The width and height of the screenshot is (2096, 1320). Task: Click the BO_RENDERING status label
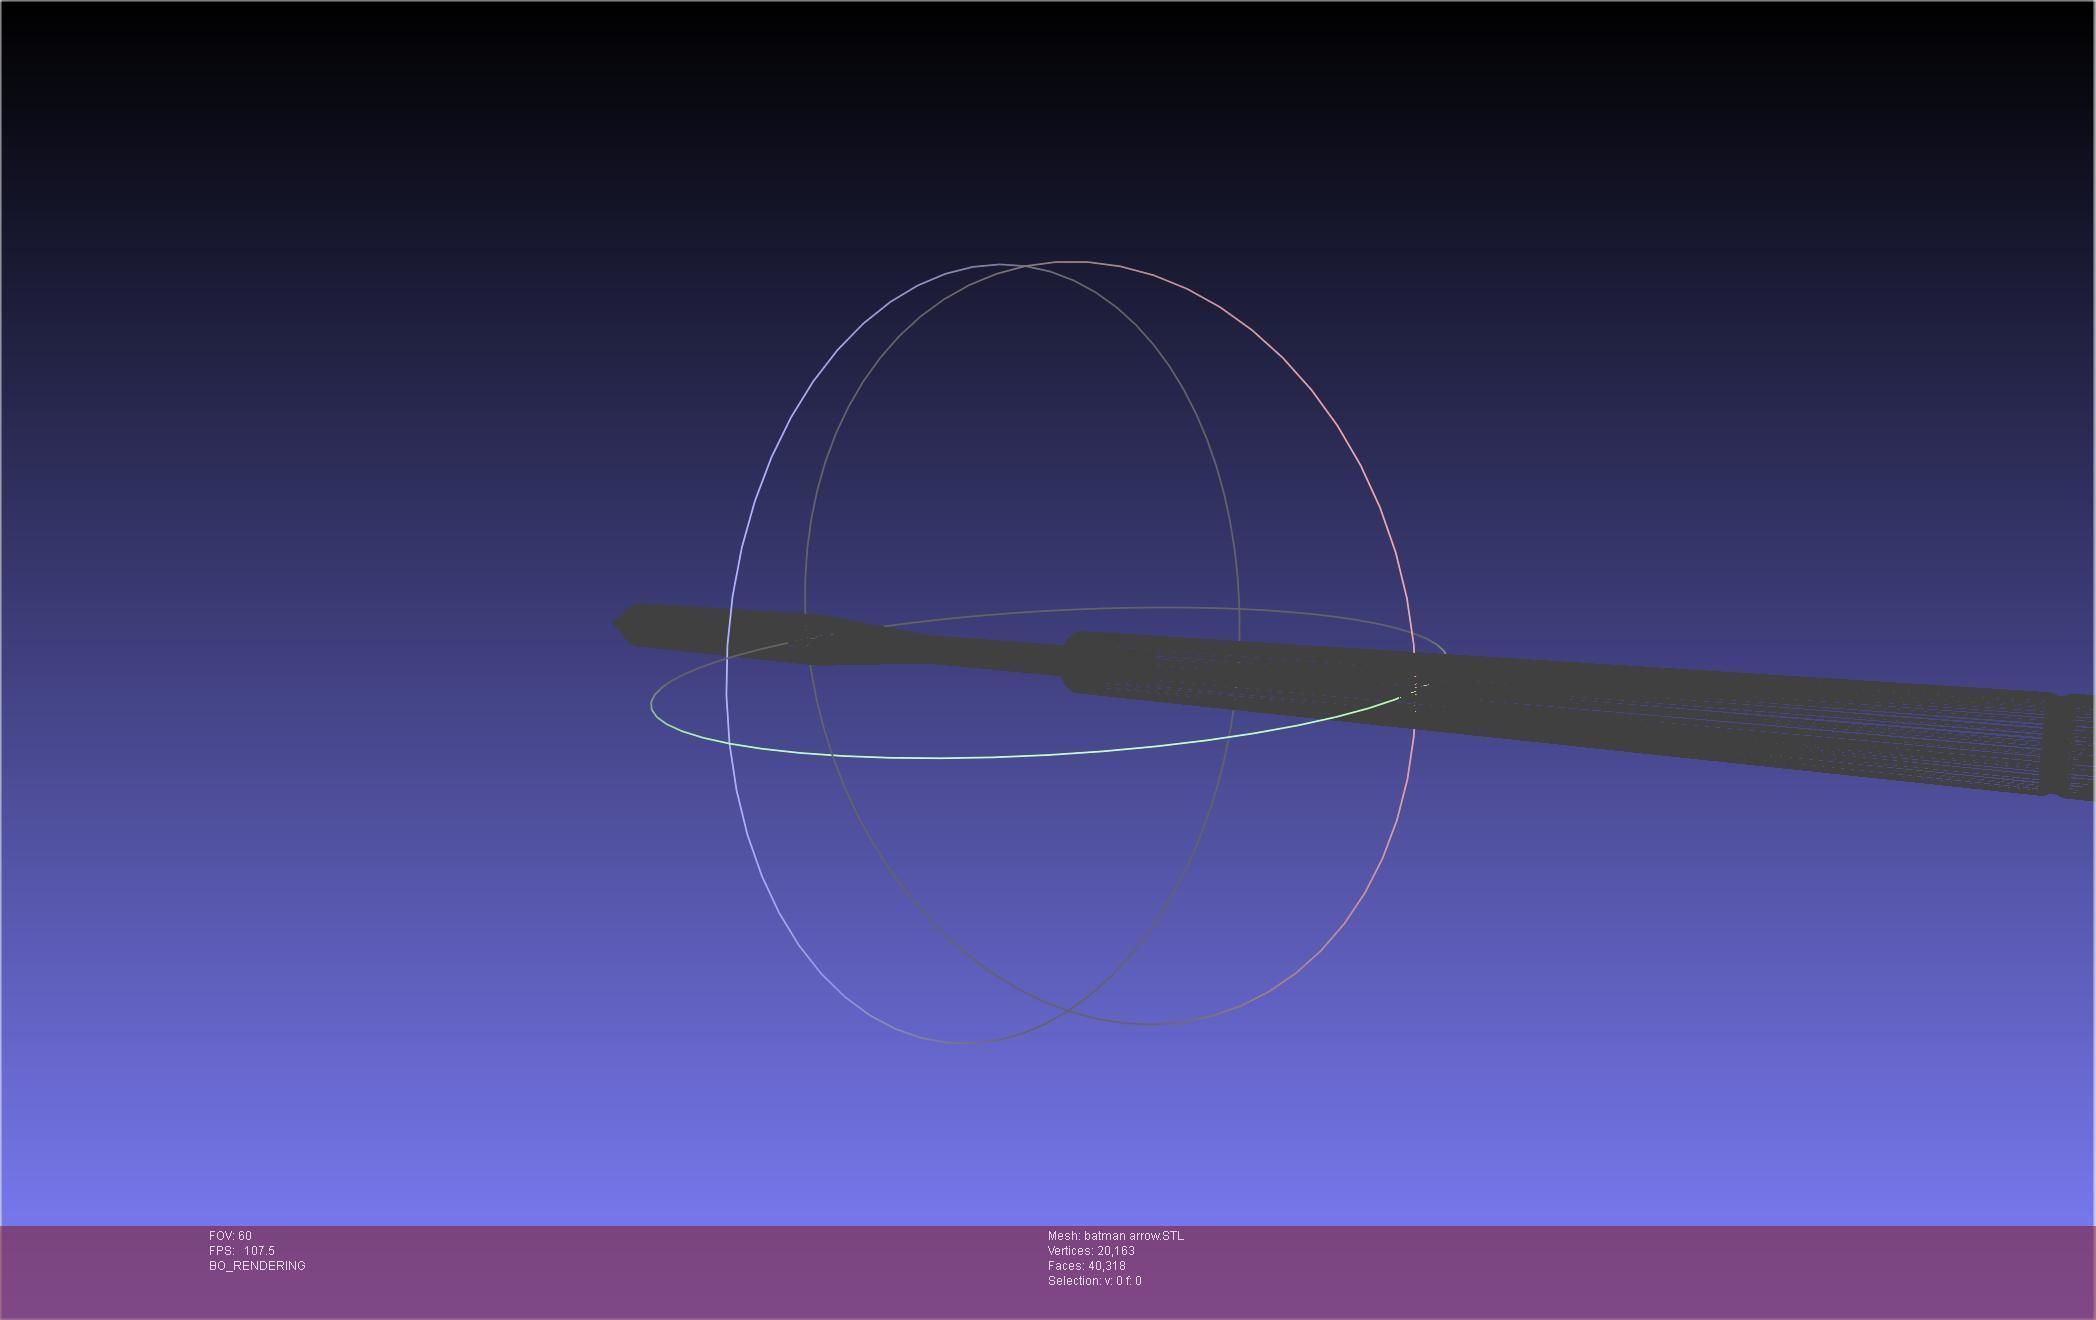[x=257, y=1266]
